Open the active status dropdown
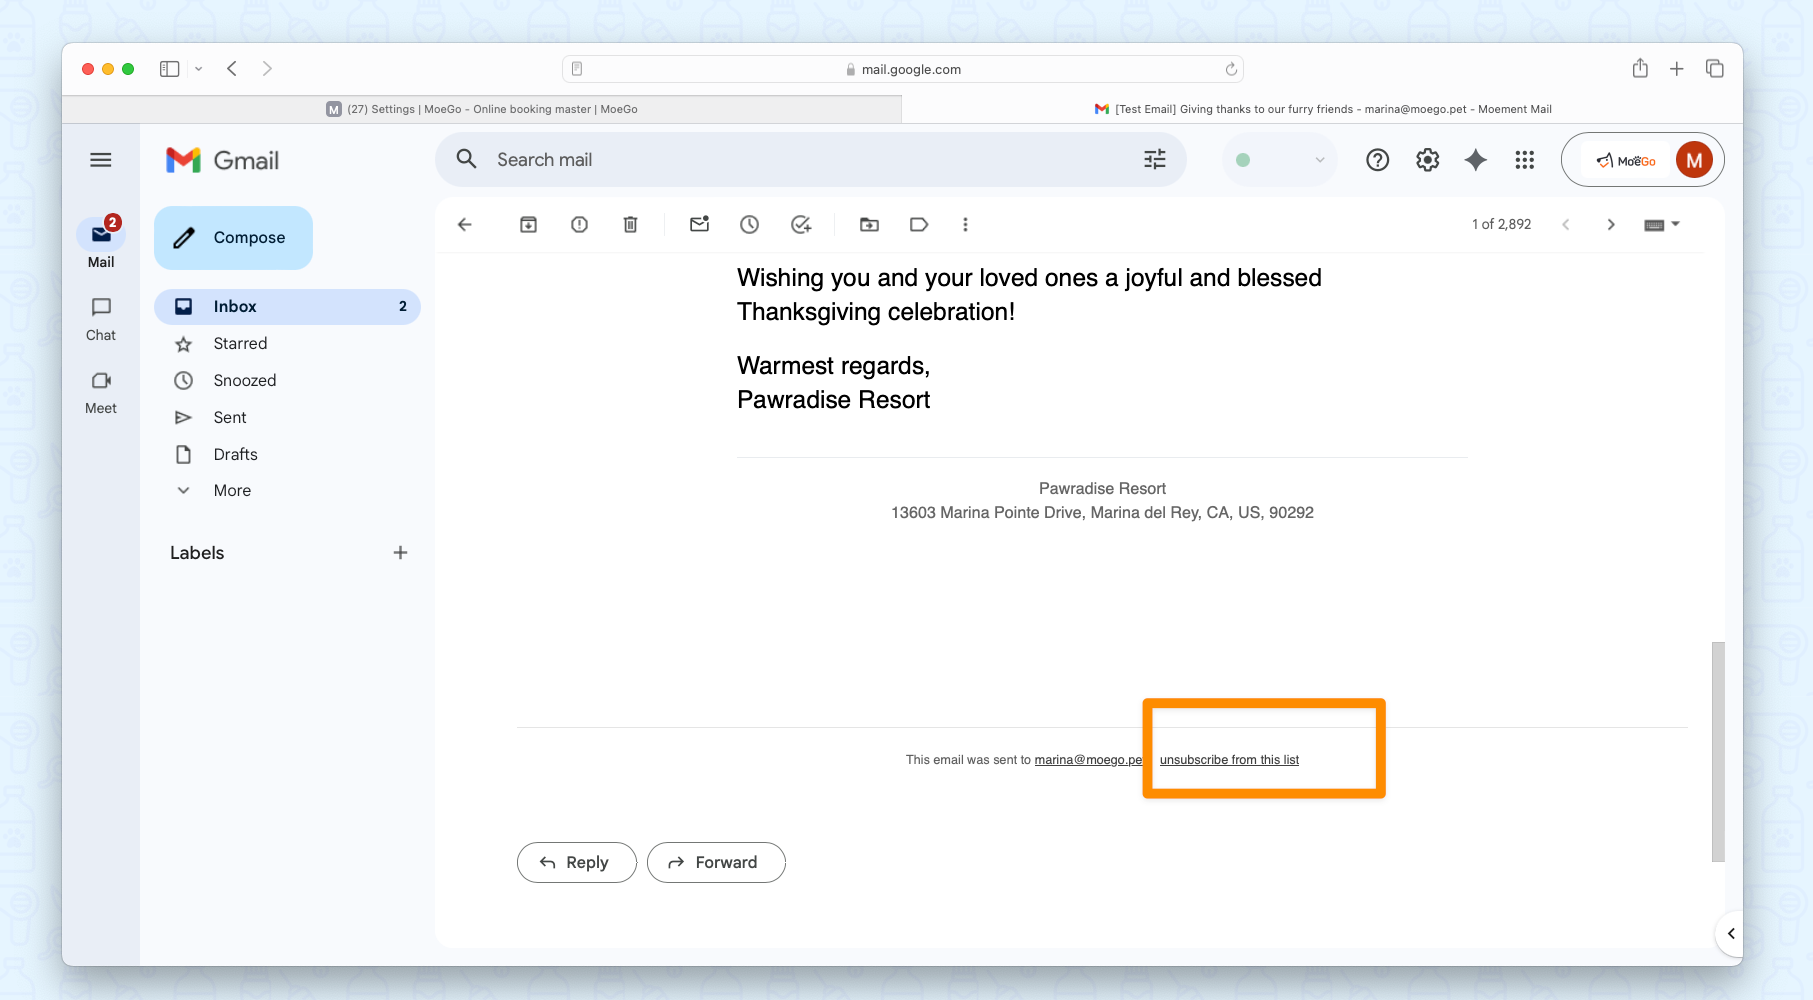This screenshot has height=1000, width=1813. tap(1279, 160)
